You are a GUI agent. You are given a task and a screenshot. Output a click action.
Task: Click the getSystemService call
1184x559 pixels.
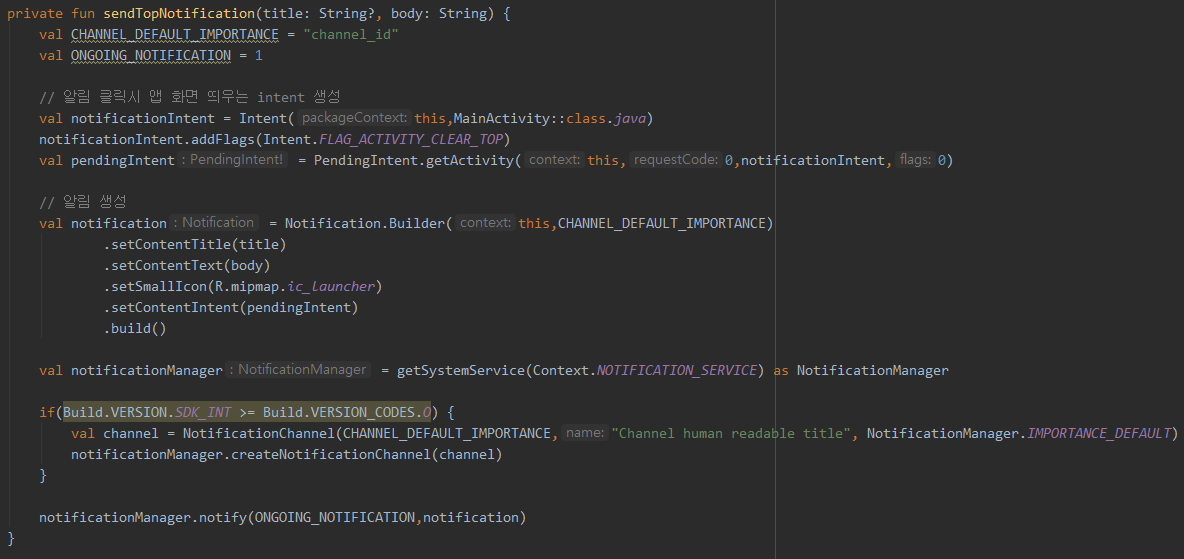coord(461,370)
